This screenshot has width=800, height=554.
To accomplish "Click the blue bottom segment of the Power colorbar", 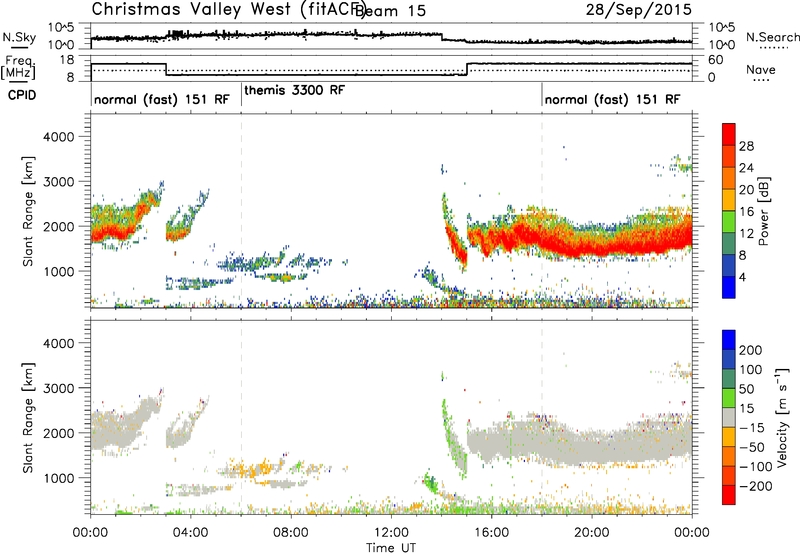I will pos(729,287).
